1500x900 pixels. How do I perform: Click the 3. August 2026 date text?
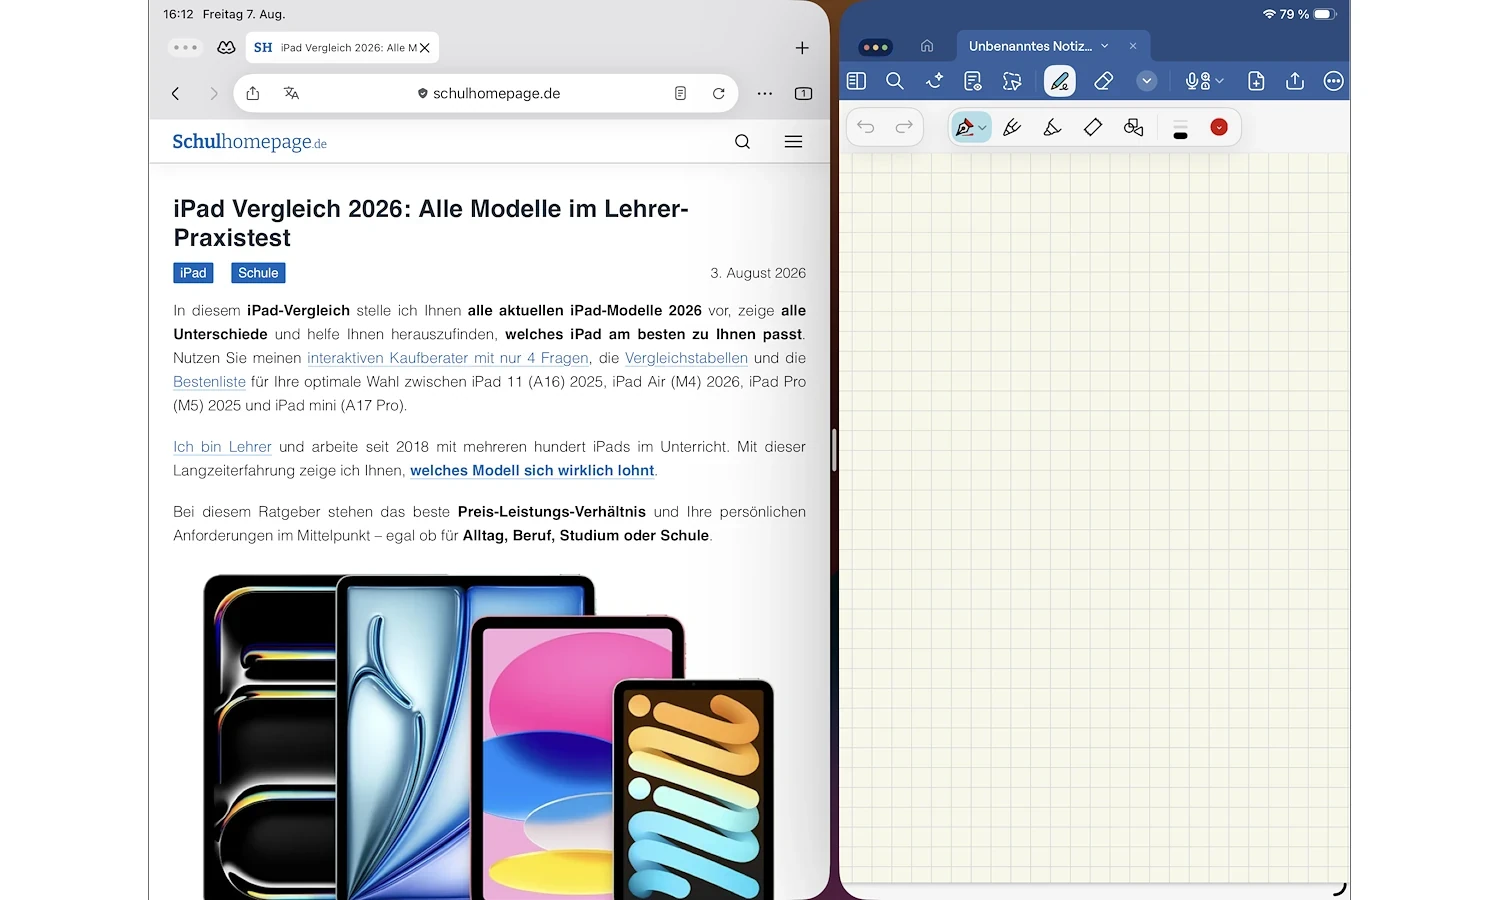click(x=758, y=273)
